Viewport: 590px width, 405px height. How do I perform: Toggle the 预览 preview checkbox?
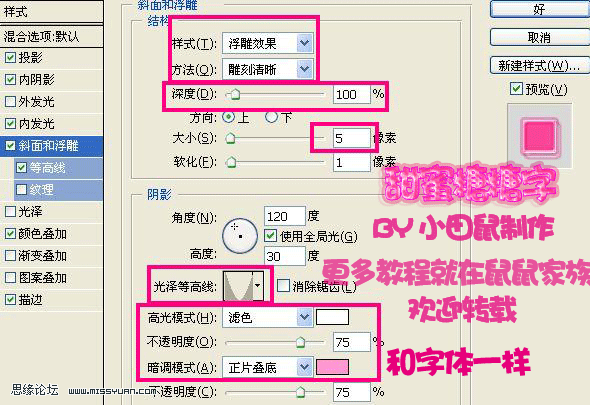point(516,89)
